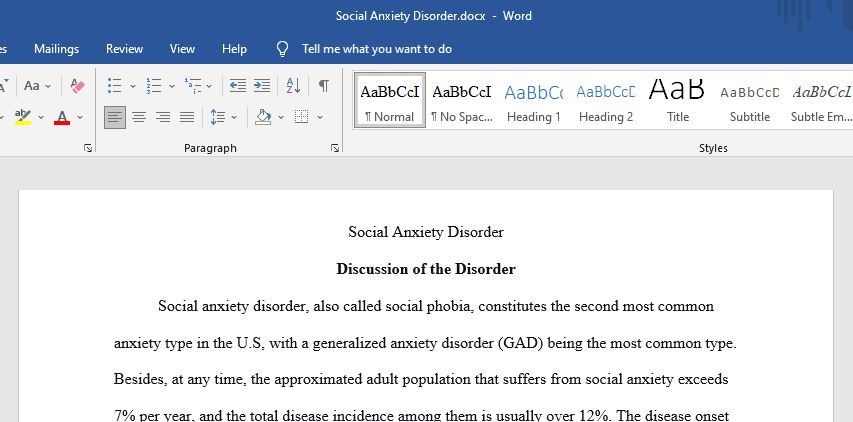Click the Clear All Formatting eraser icon
Screen dimensions: 853x422
point(77,86)
